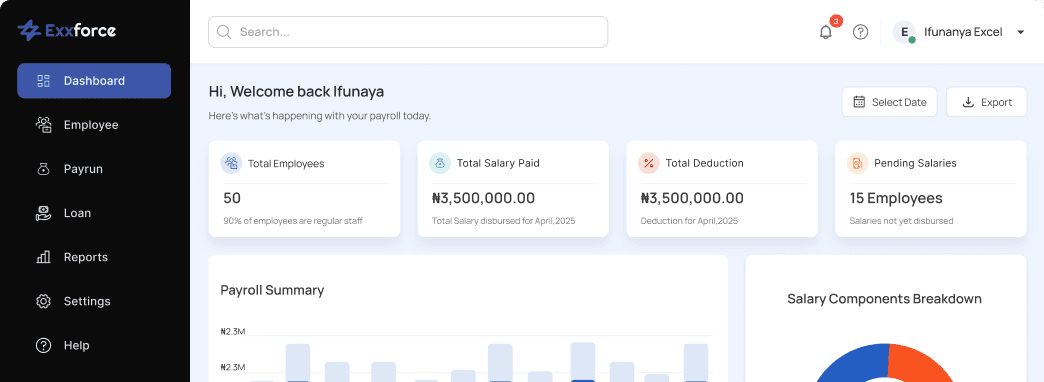Click the Payrun money bag icon
The height and width of the screenshot is (382, 1044).
point(43,169)
